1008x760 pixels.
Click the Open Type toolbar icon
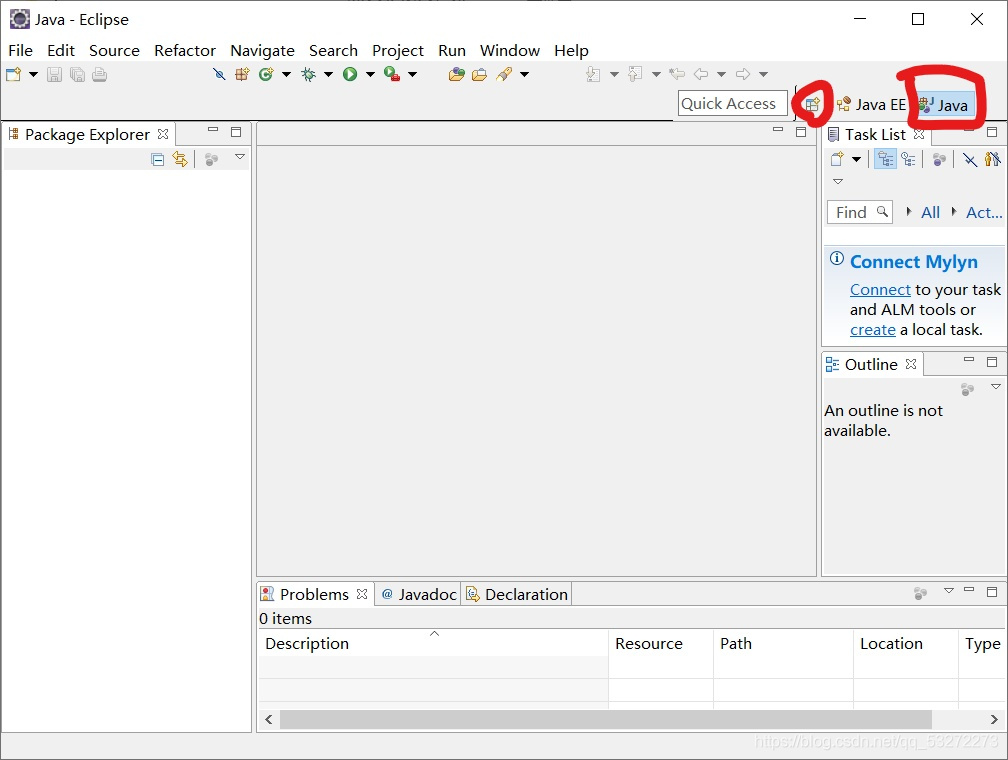pos(456,75)
